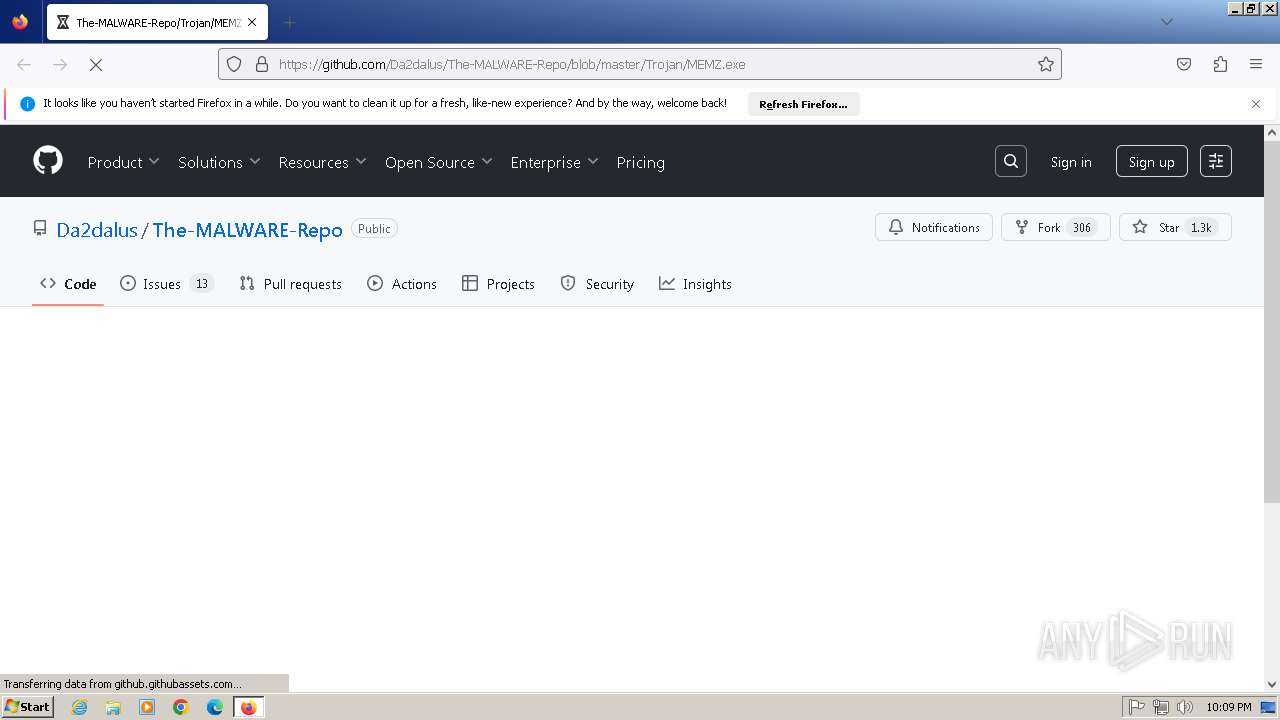The image size is (1280, 720).
Task: Click the Firefox shield tracking protection icon
Action: 234,64
